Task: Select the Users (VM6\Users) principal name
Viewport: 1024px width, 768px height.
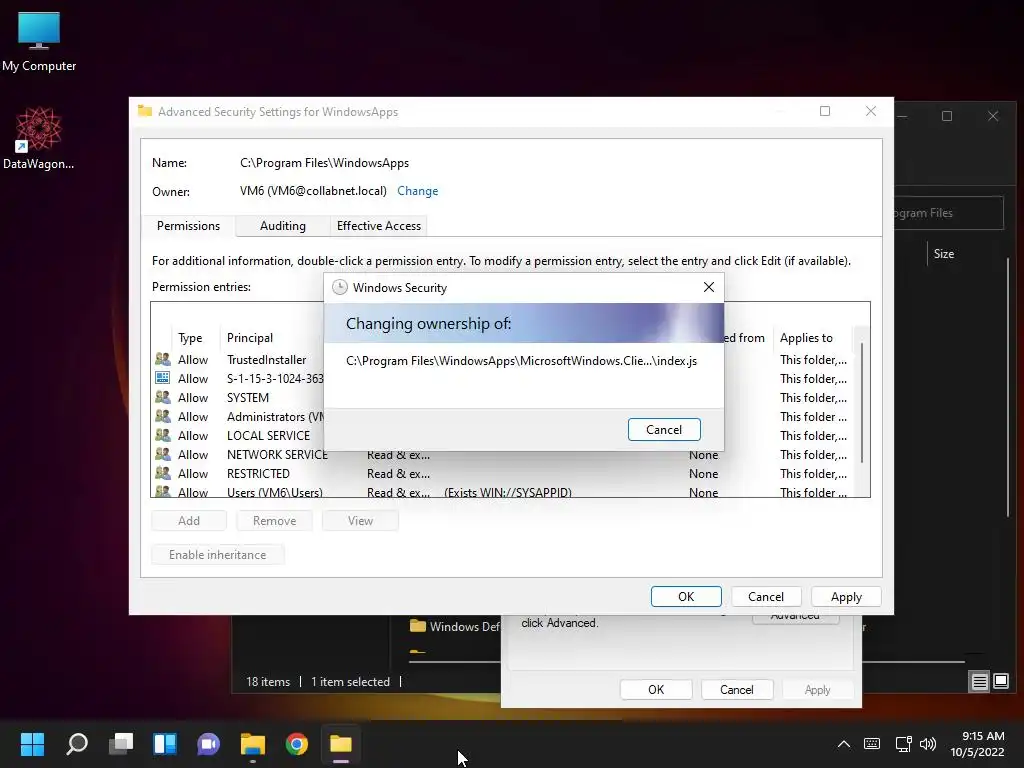Action: point(274,492)
